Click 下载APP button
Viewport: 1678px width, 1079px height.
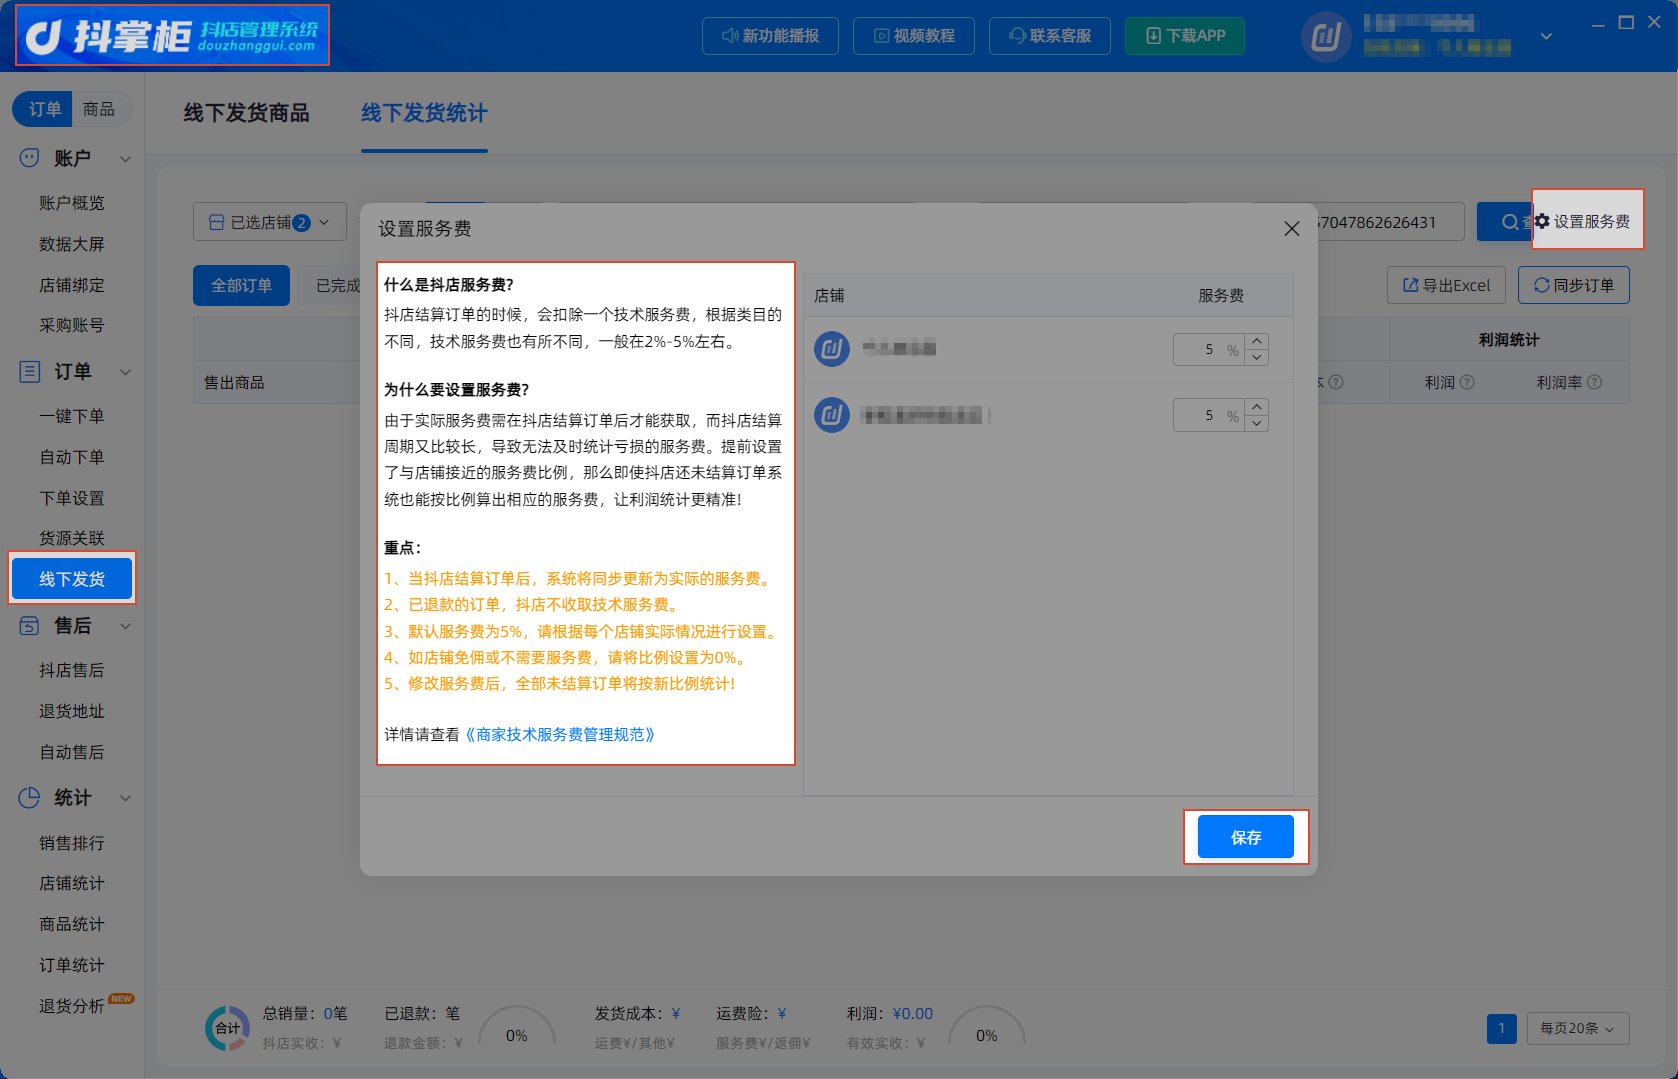(1185, 36)
